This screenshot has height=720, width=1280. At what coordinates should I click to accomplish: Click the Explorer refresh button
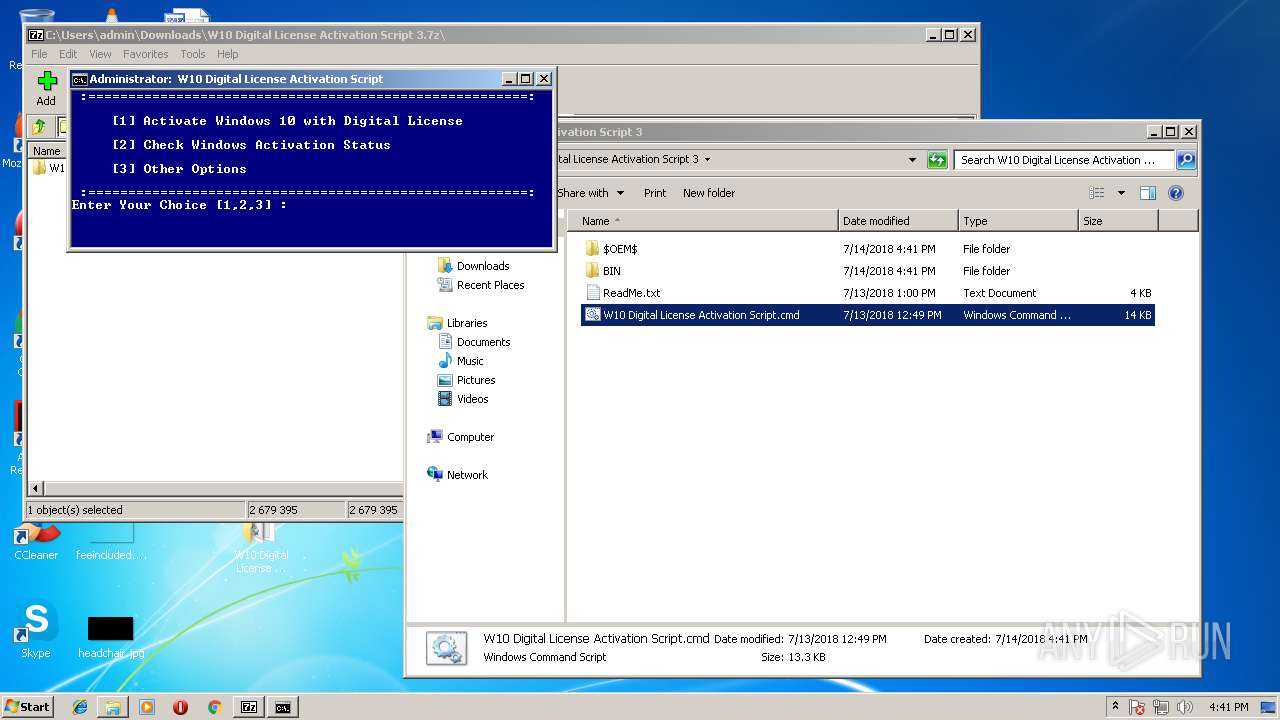(937, 160)
